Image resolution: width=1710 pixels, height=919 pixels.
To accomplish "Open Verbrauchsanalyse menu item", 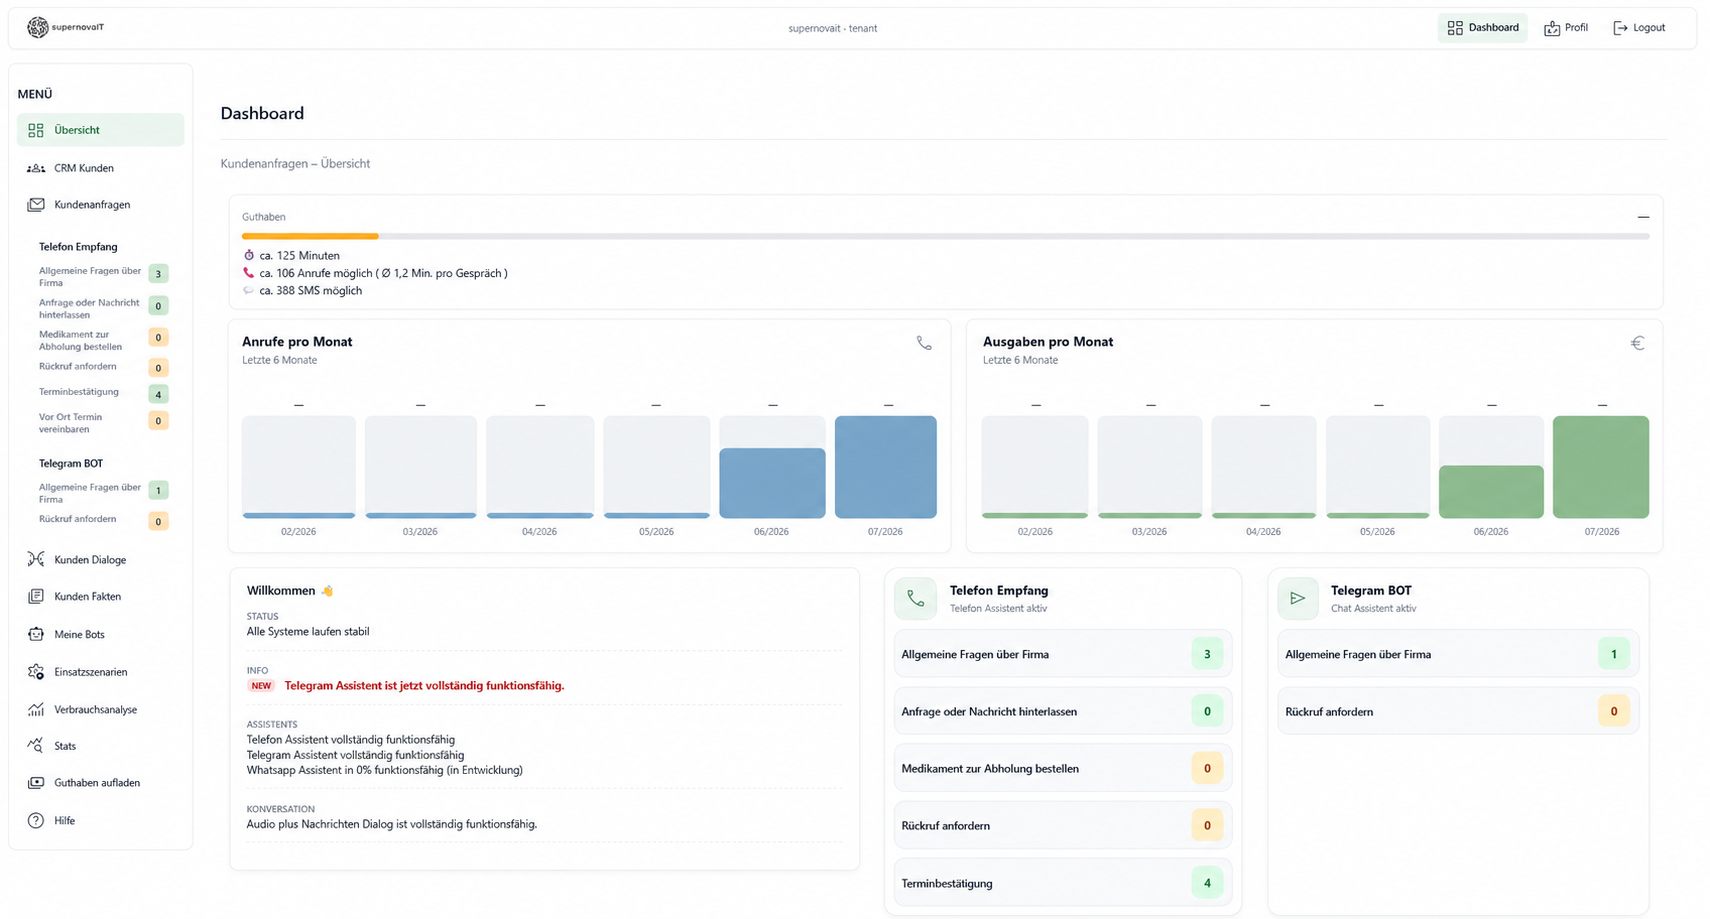I will pyautogui.click(x=100, y=710).
